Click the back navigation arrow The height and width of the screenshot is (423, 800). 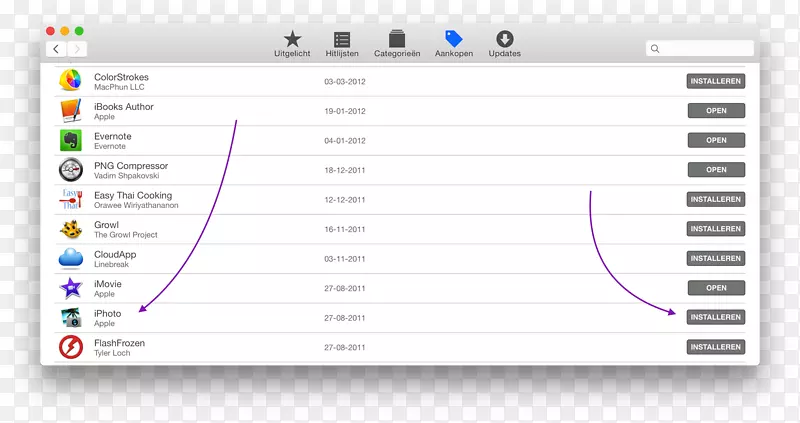coord(56,49)
